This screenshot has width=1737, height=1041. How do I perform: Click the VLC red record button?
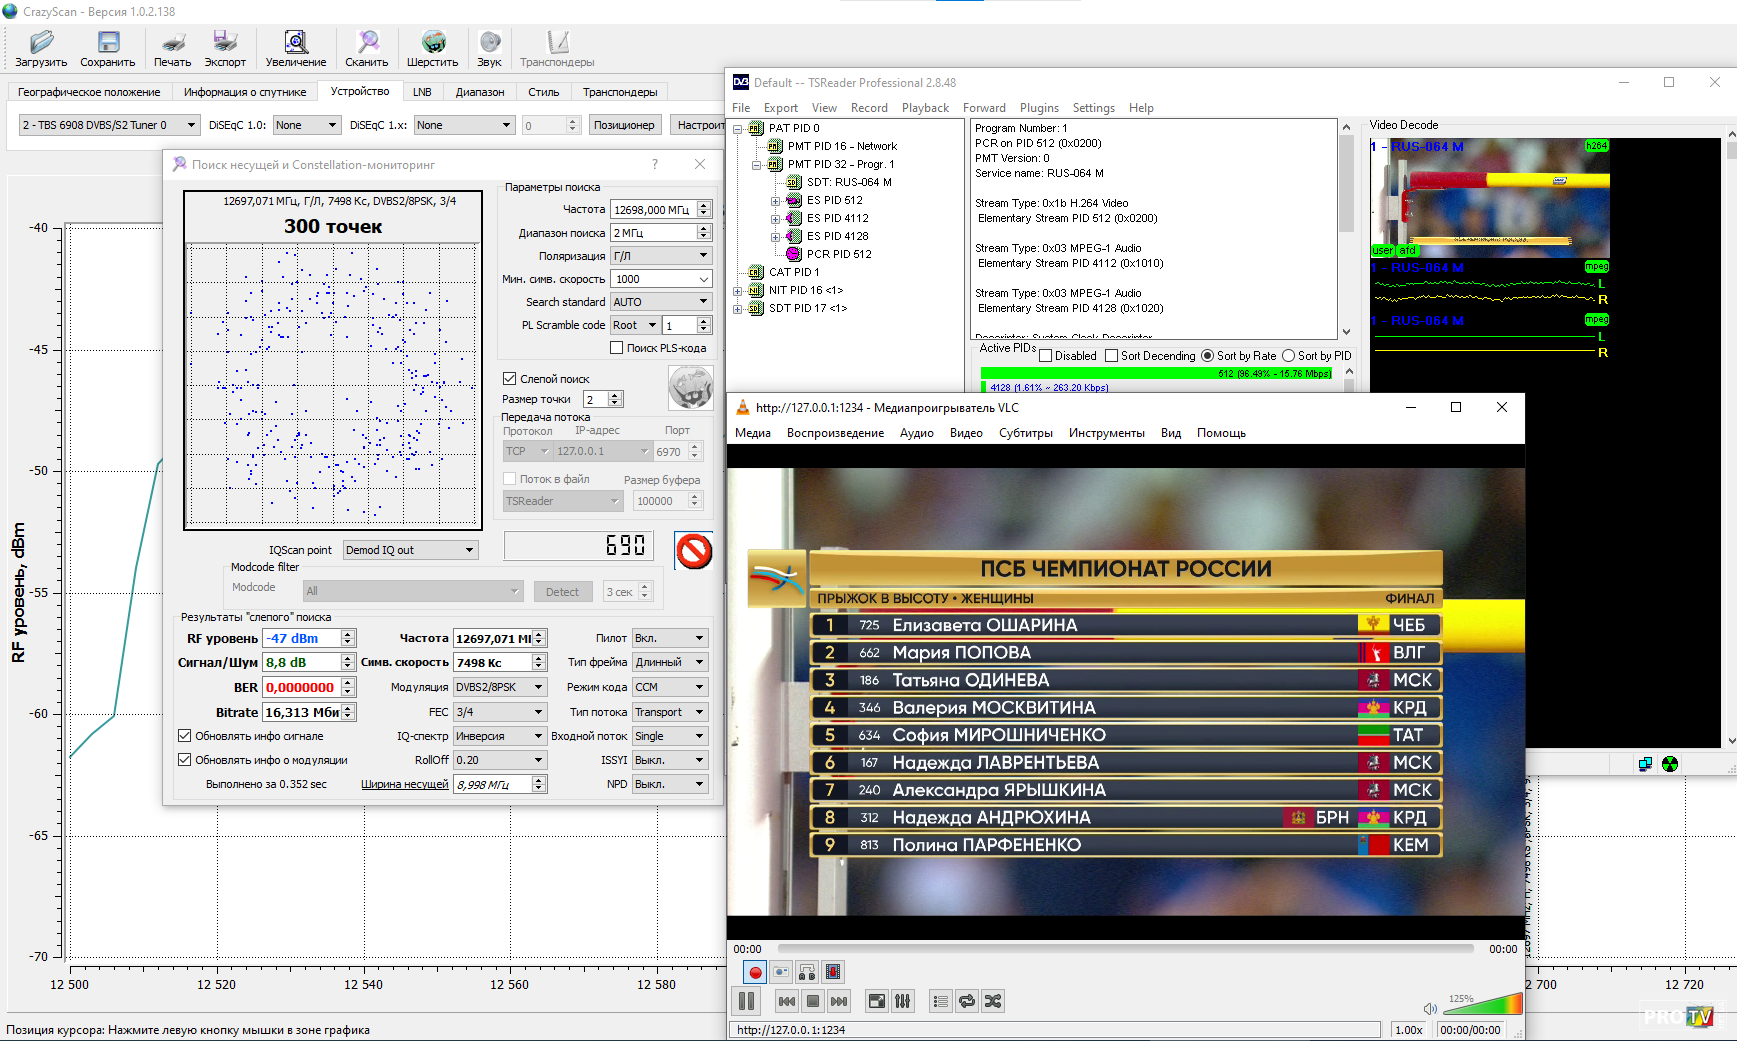(755, 972)
